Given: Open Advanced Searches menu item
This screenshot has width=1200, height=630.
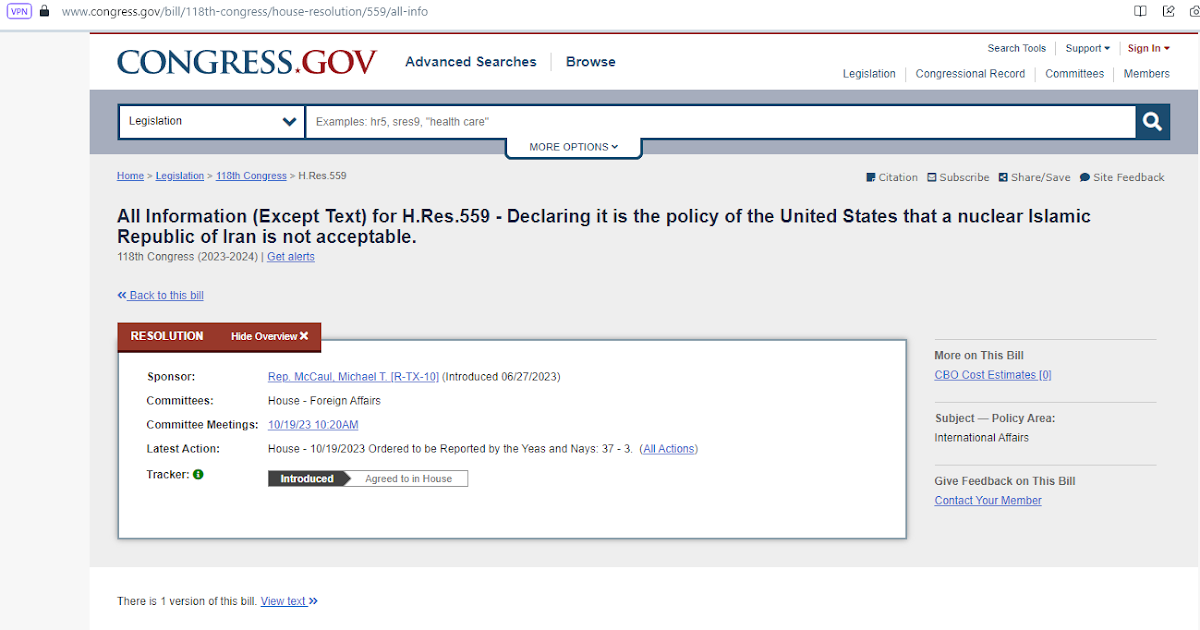Looking at the screenshot, I should [x=470, y=62].
